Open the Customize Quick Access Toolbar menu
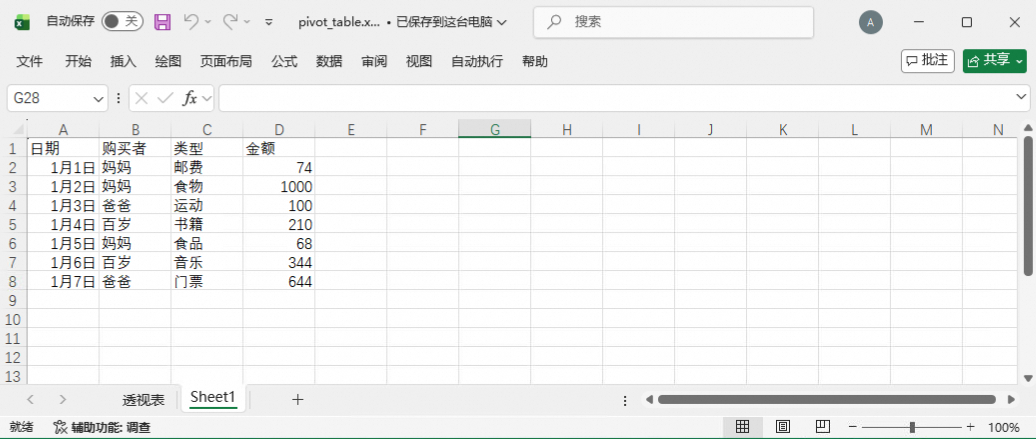 point(269,22)
